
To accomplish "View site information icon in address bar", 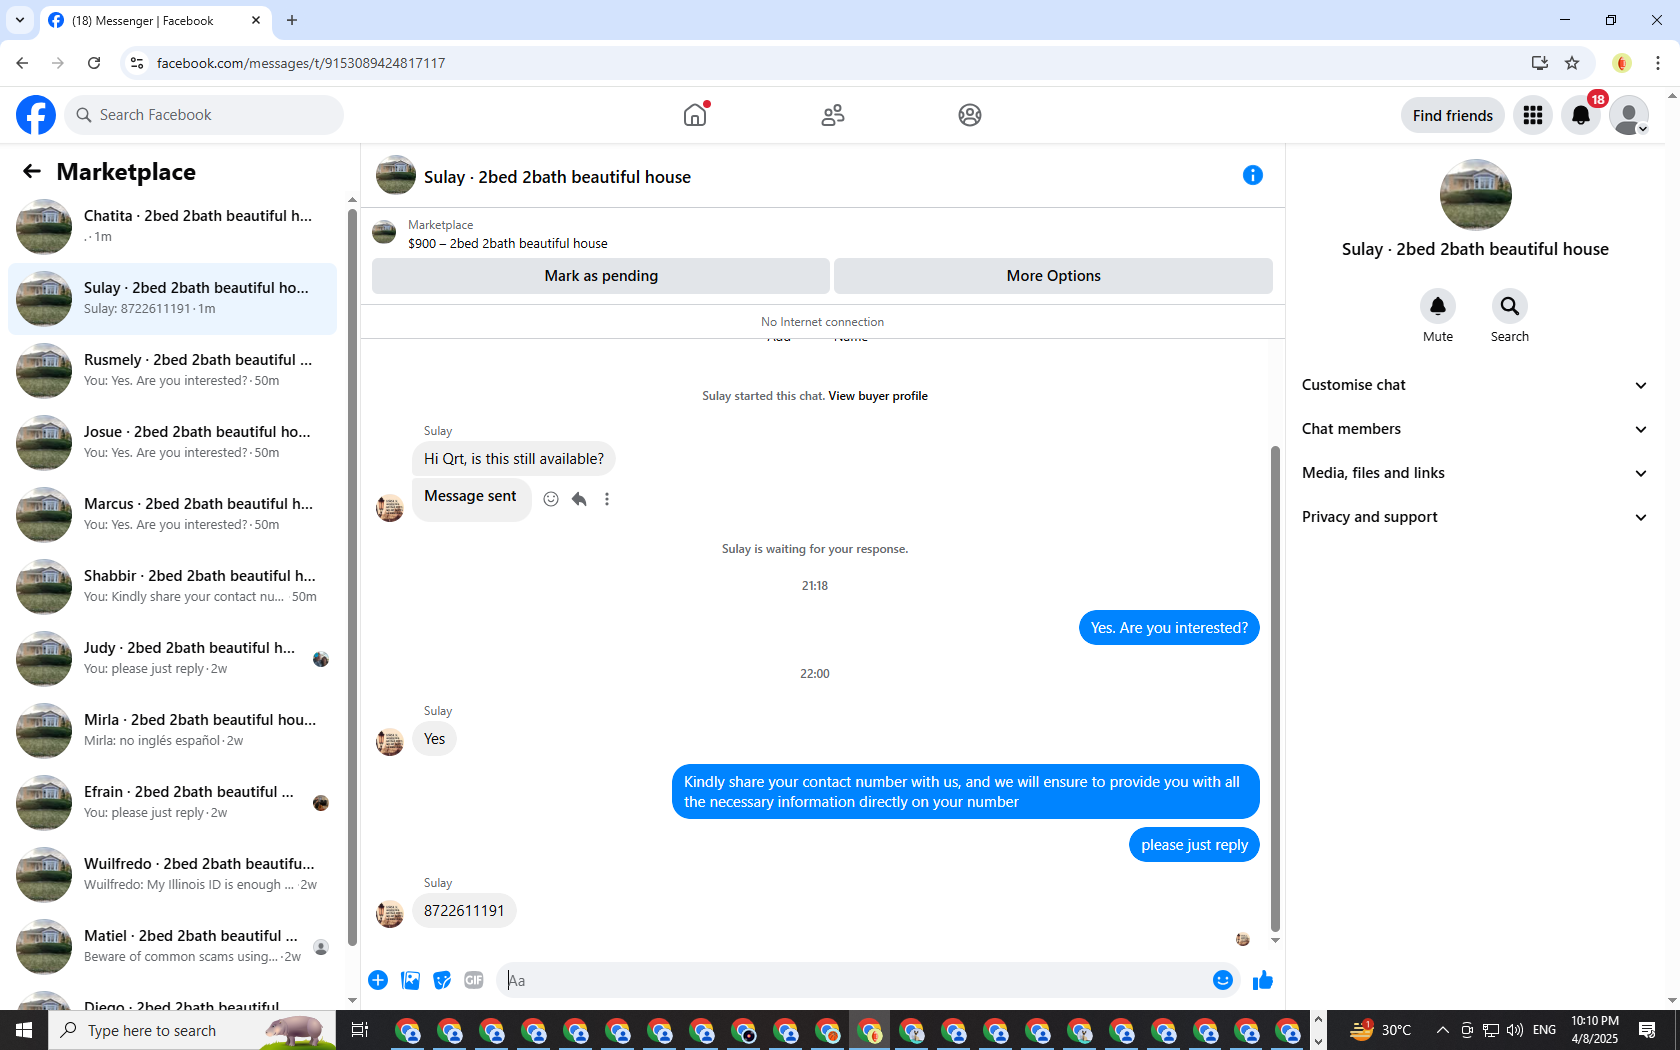I will point(137,63).
